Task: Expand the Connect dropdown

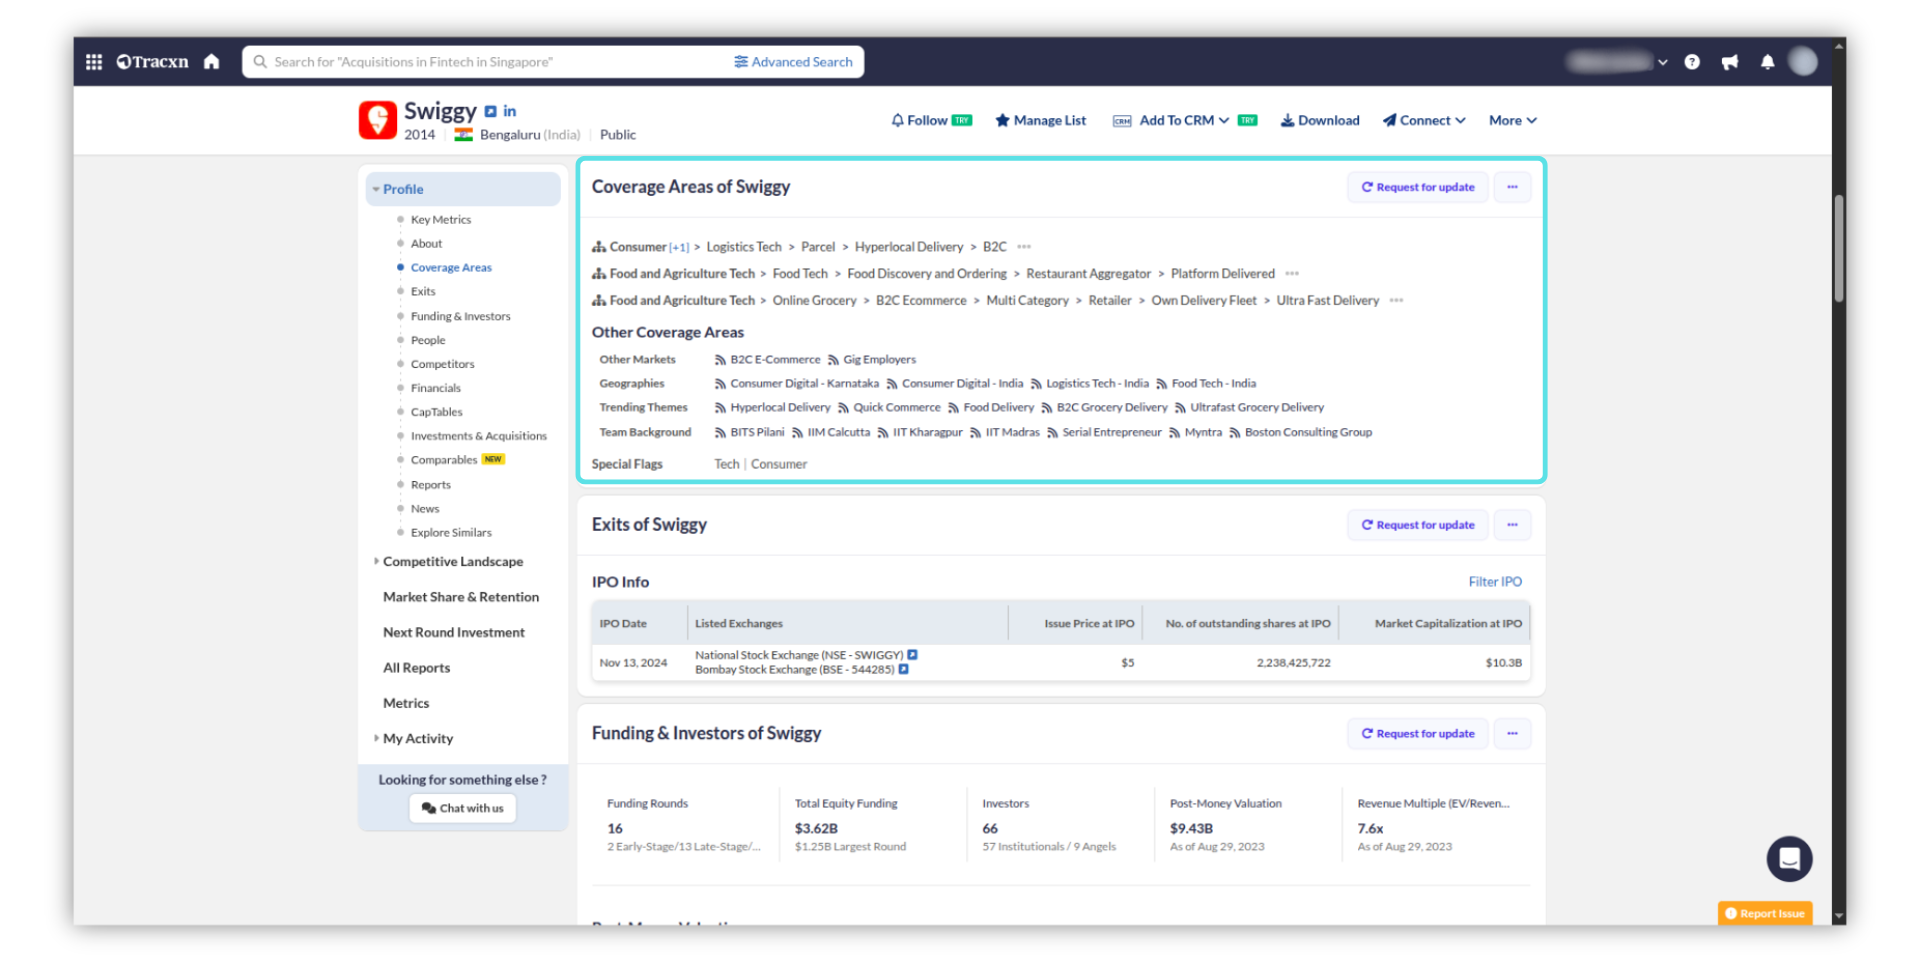Action: (x=1424, y=120)
